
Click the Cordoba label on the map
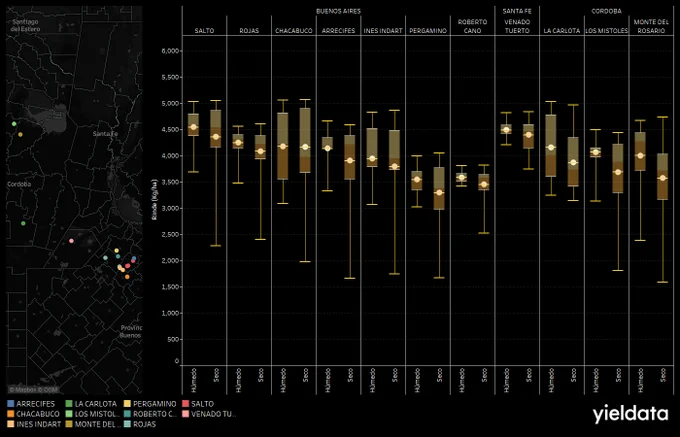(19, 184)
